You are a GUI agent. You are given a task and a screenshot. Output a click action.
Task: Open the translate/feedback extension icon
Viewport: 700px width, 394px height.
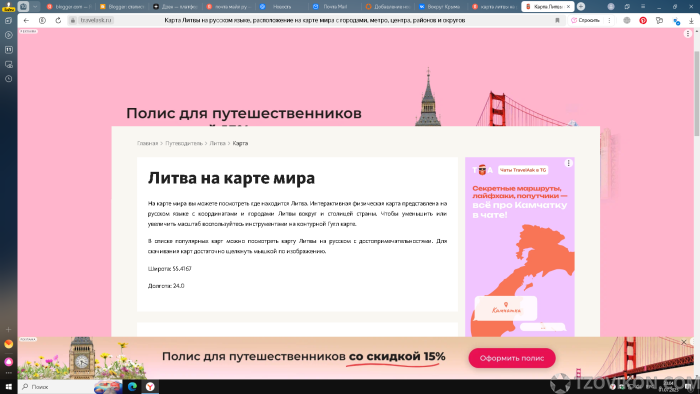(659, 21)
